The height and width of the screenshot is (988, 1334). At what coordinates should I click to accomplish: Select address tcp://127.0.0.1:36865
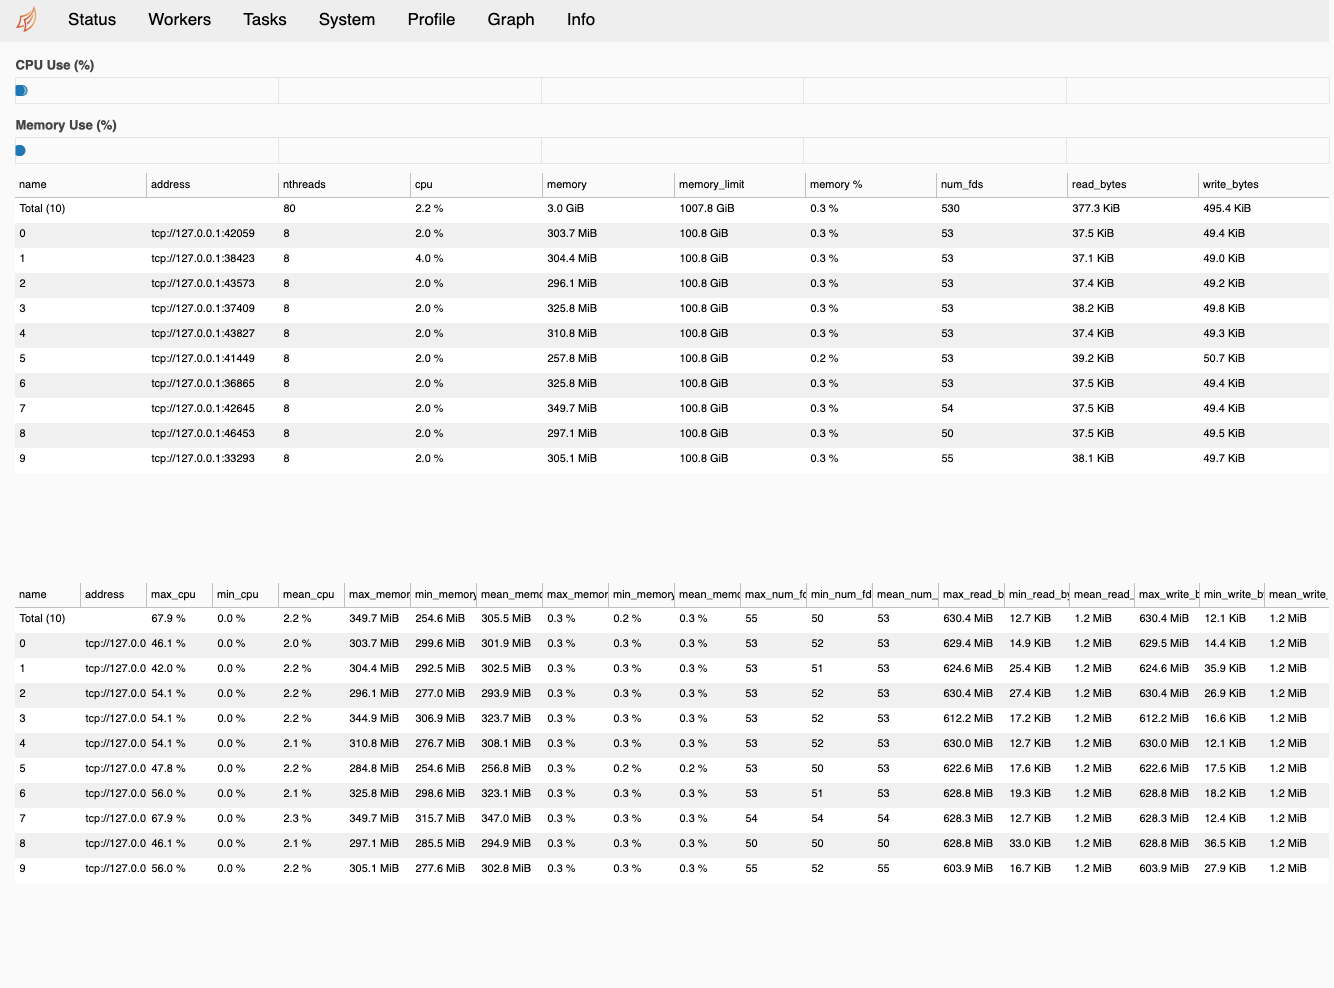pos(203,383)
